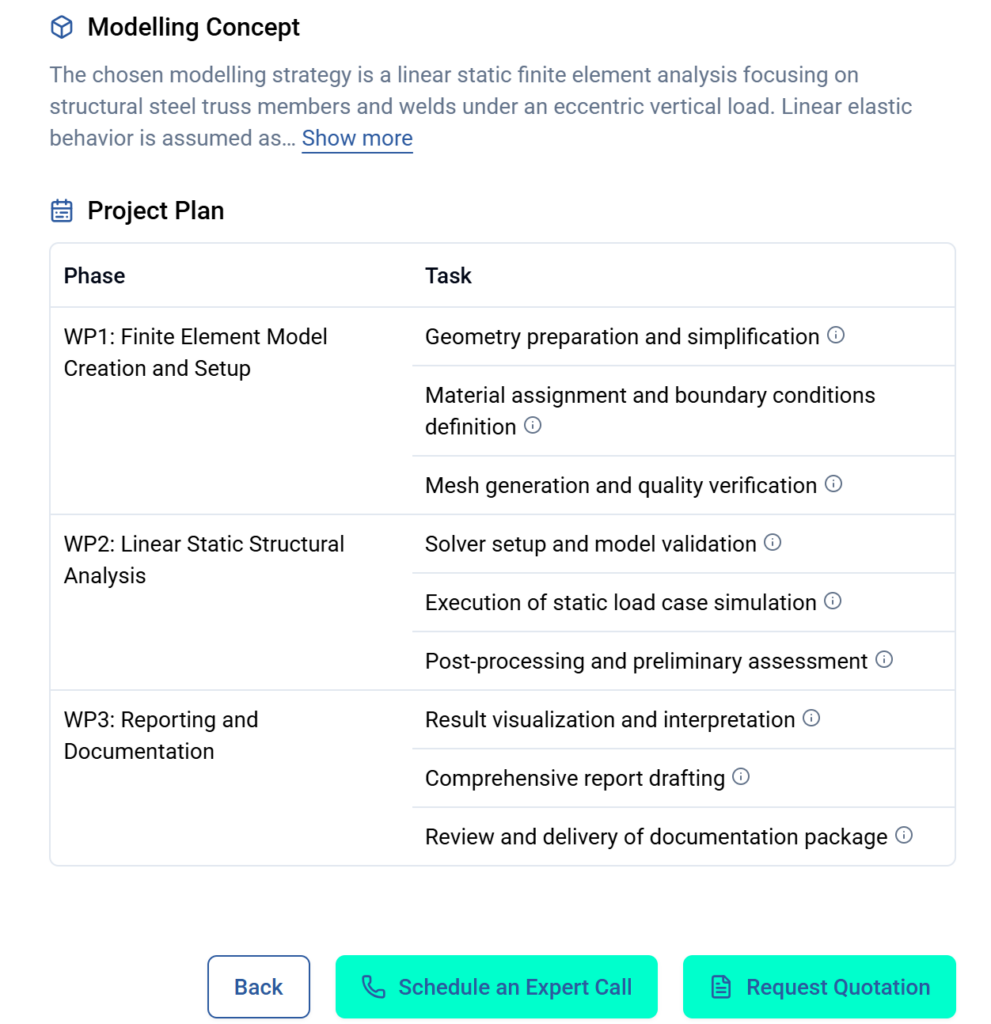Click info icon beside Result visualization and interpretation
Viewport: 991px width, 1024px height.
(x=812, y=719)
